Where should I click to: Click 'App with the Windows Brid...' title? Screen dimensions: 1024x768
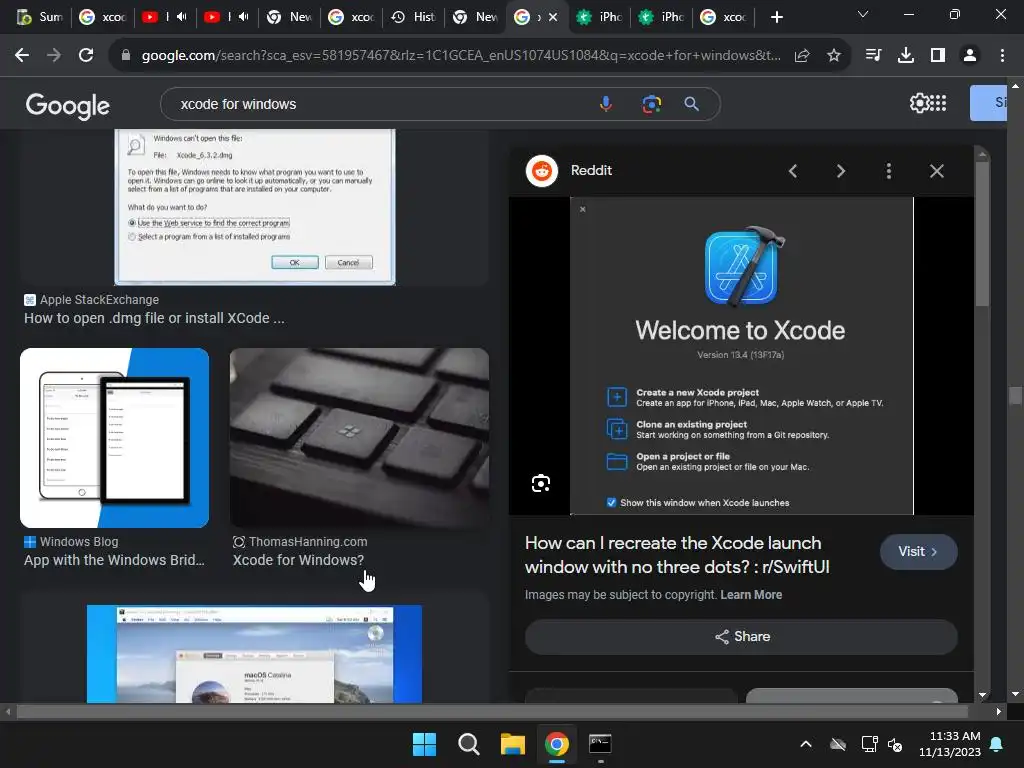114,560
